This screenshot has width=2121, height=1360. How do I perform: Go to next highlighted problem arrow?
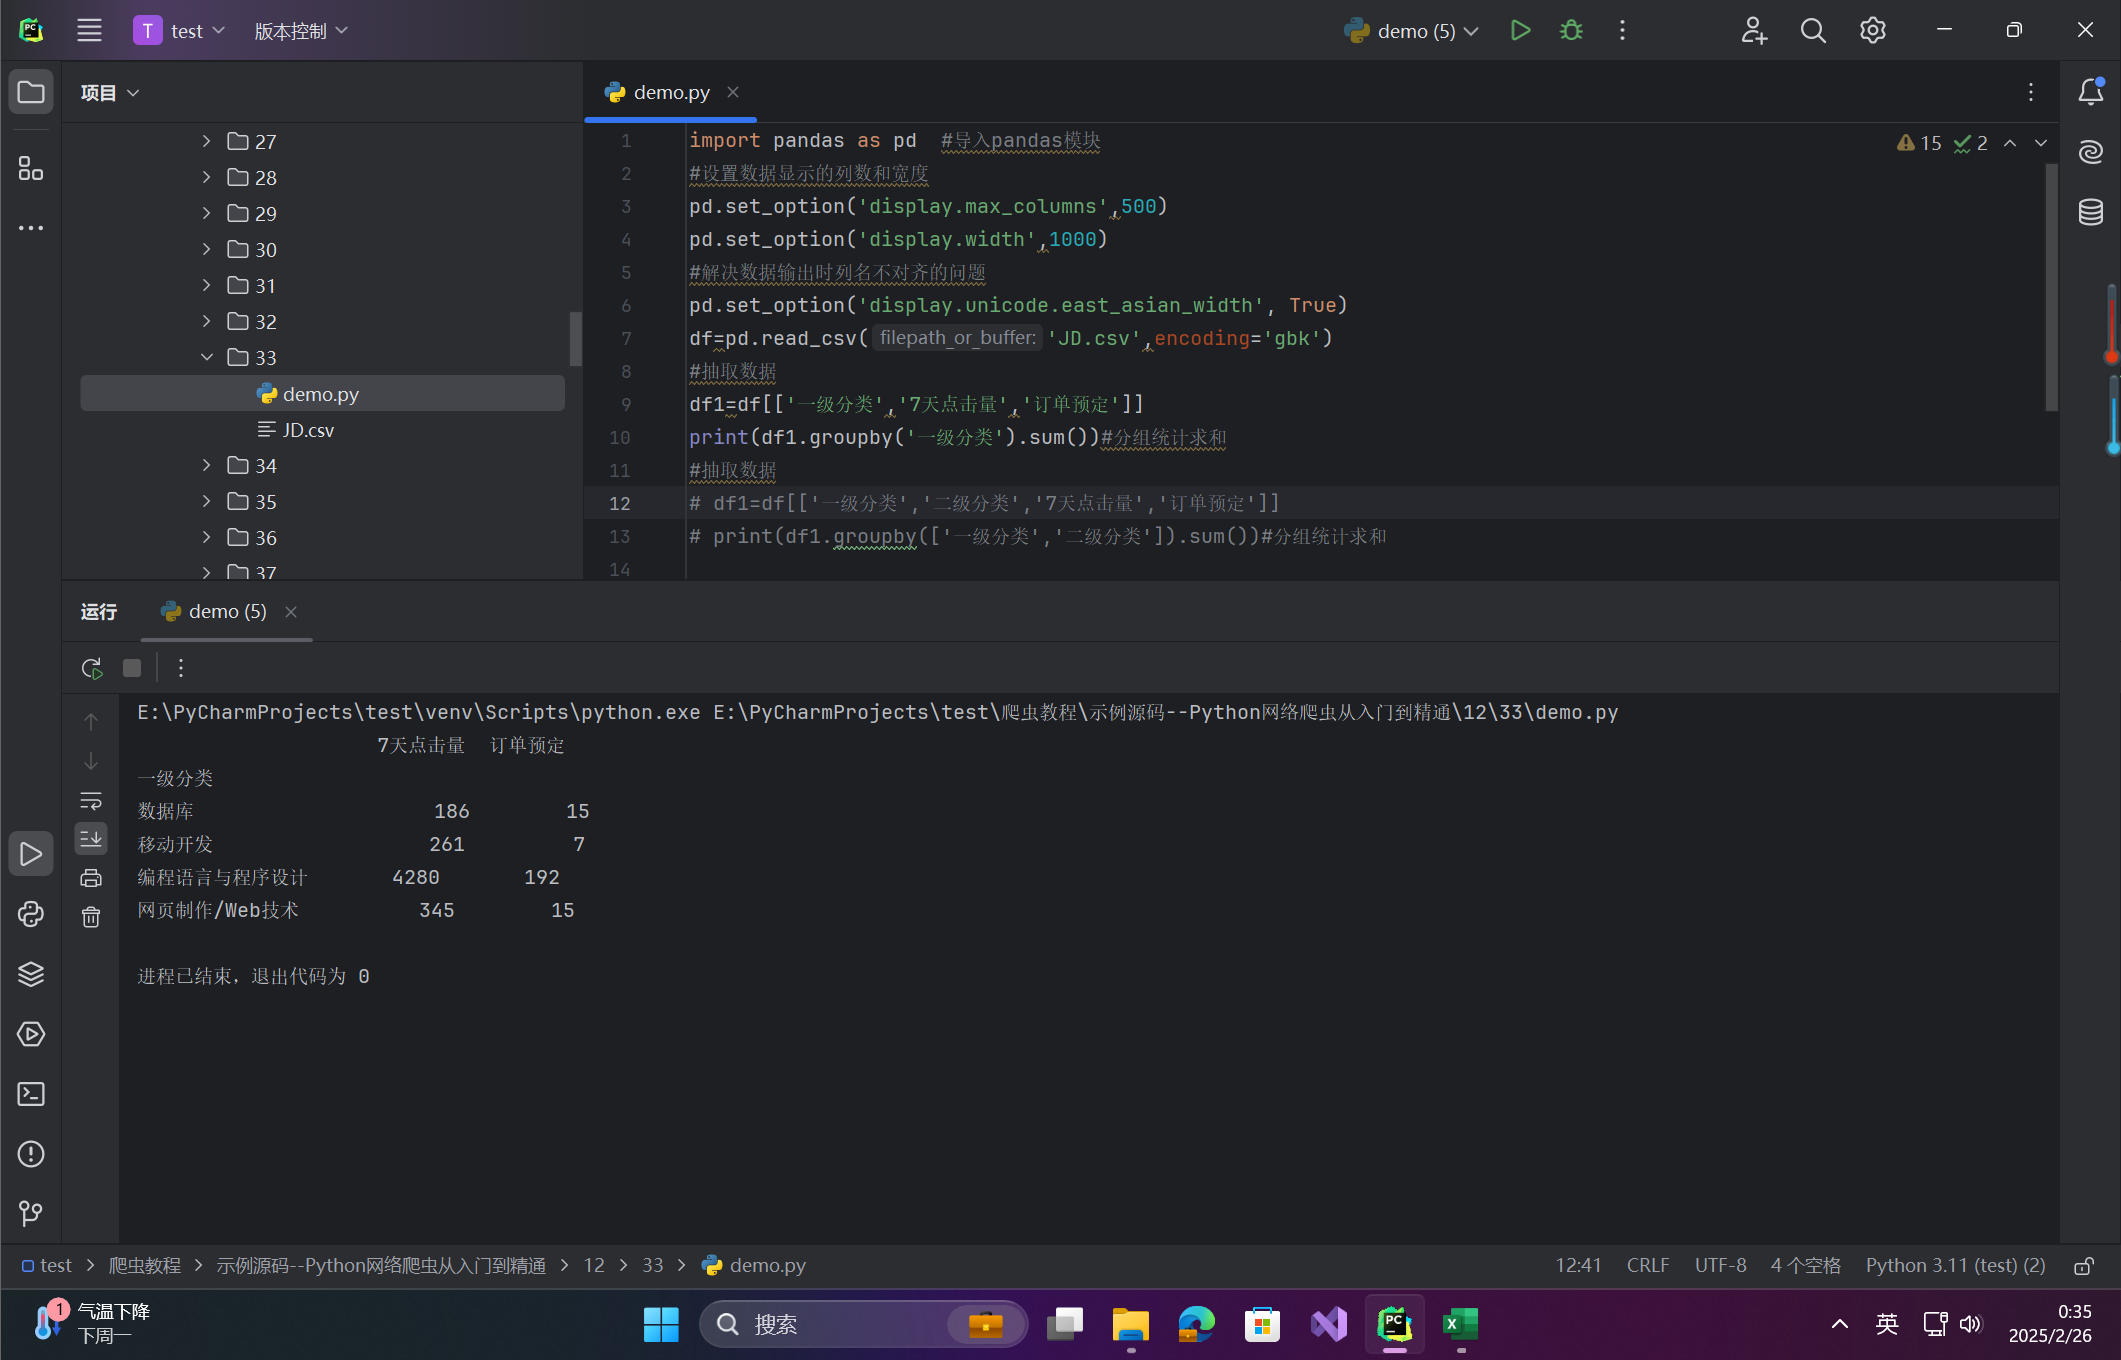2041,143
